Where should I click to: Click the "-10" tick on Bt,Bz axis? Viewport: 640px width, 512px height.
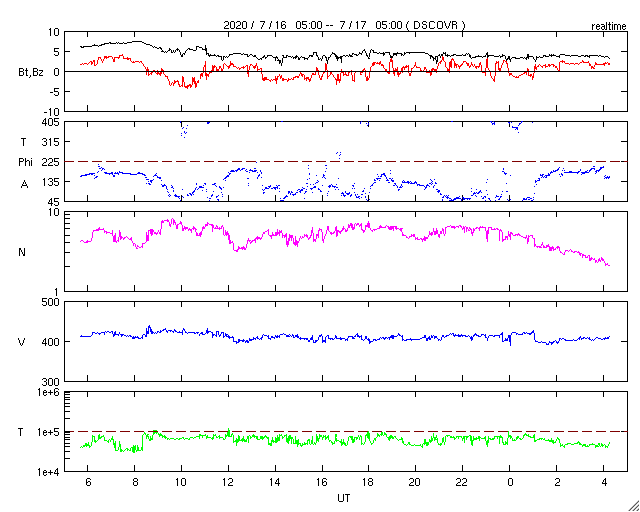pyautogui.click(x=52, y=112)
